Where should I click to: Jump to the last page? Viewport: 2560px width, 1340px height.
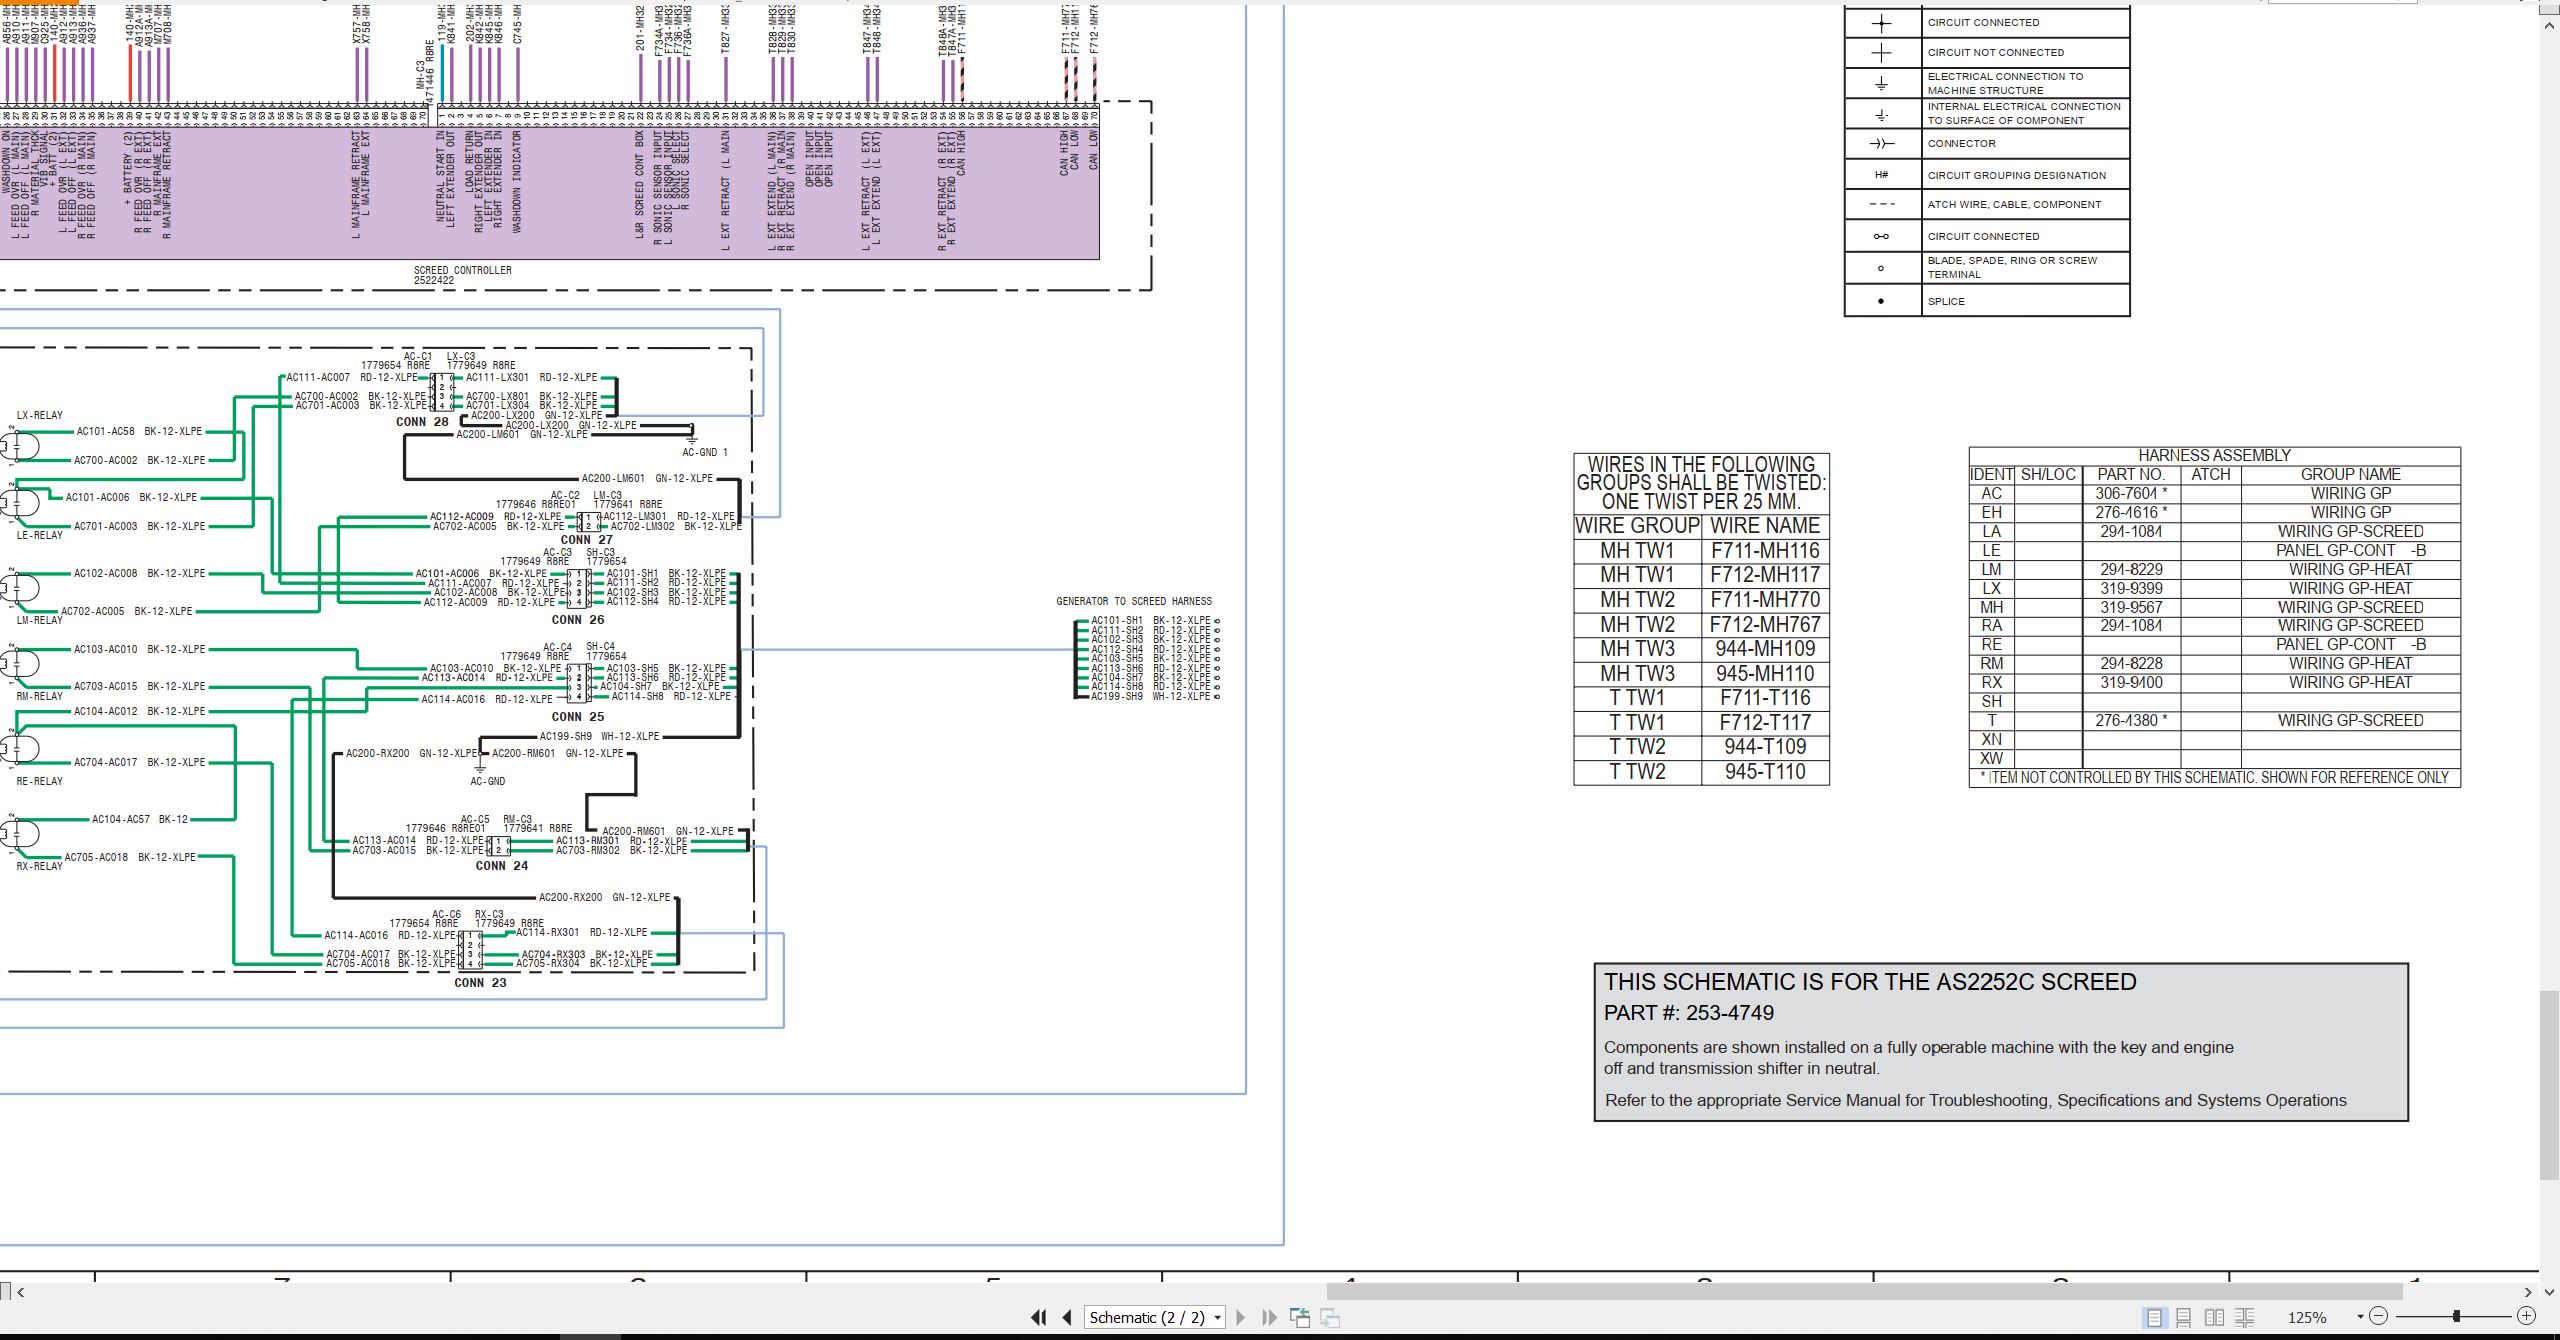(1269, 1317)
